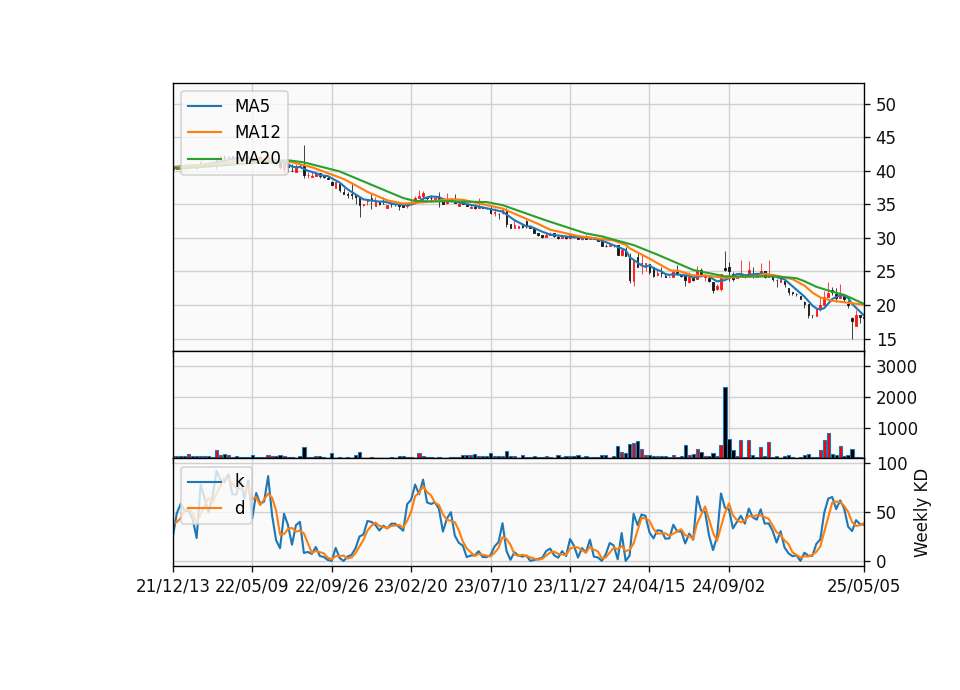Click the orange MA12 legend line sample
The height and width of the screenshot is (690, 960).
204,132
